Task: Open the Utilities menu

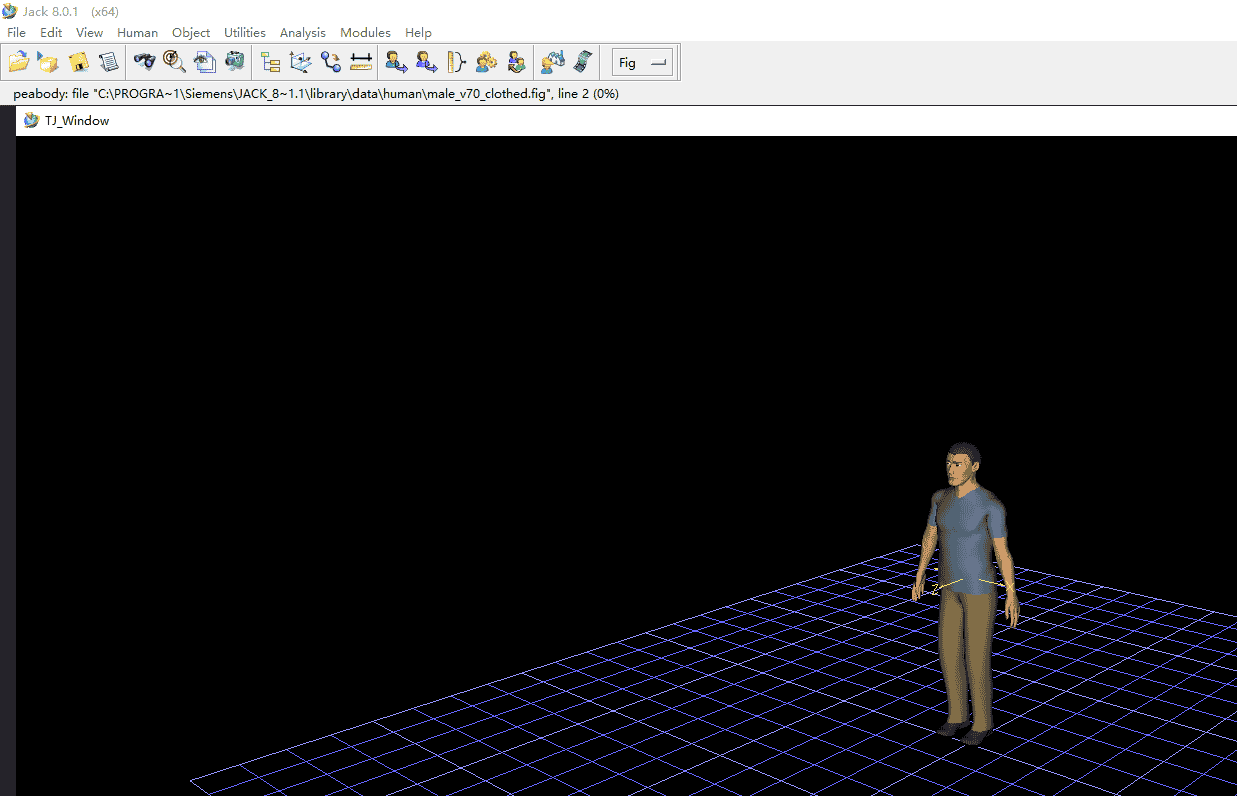Action: [245, 32]
